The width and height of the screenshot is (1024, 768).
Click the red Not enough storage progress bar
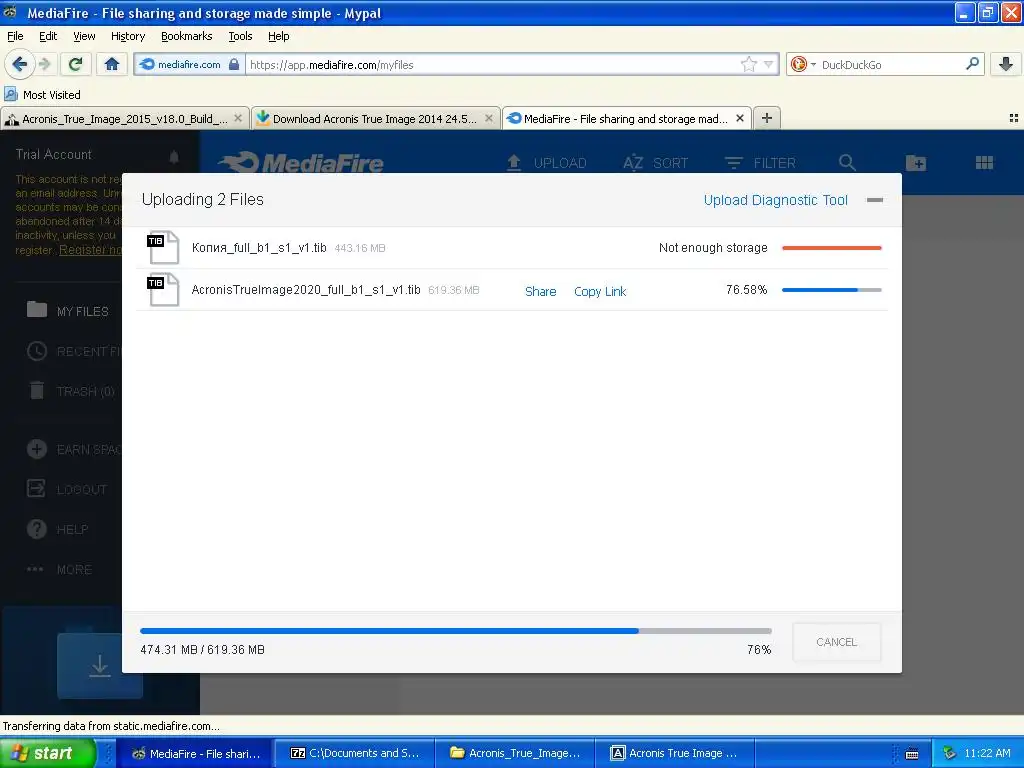831,248
